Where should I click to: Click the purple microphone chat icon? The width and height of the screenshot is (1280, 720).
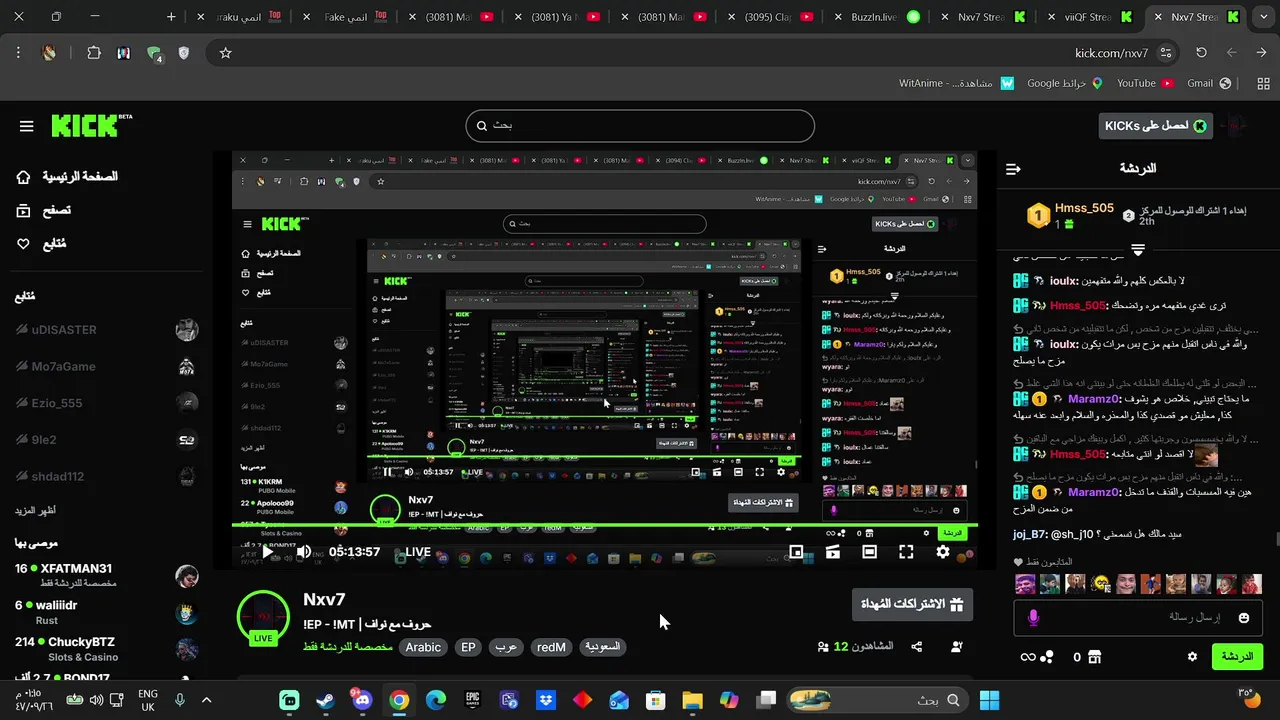click(1033, 618)
